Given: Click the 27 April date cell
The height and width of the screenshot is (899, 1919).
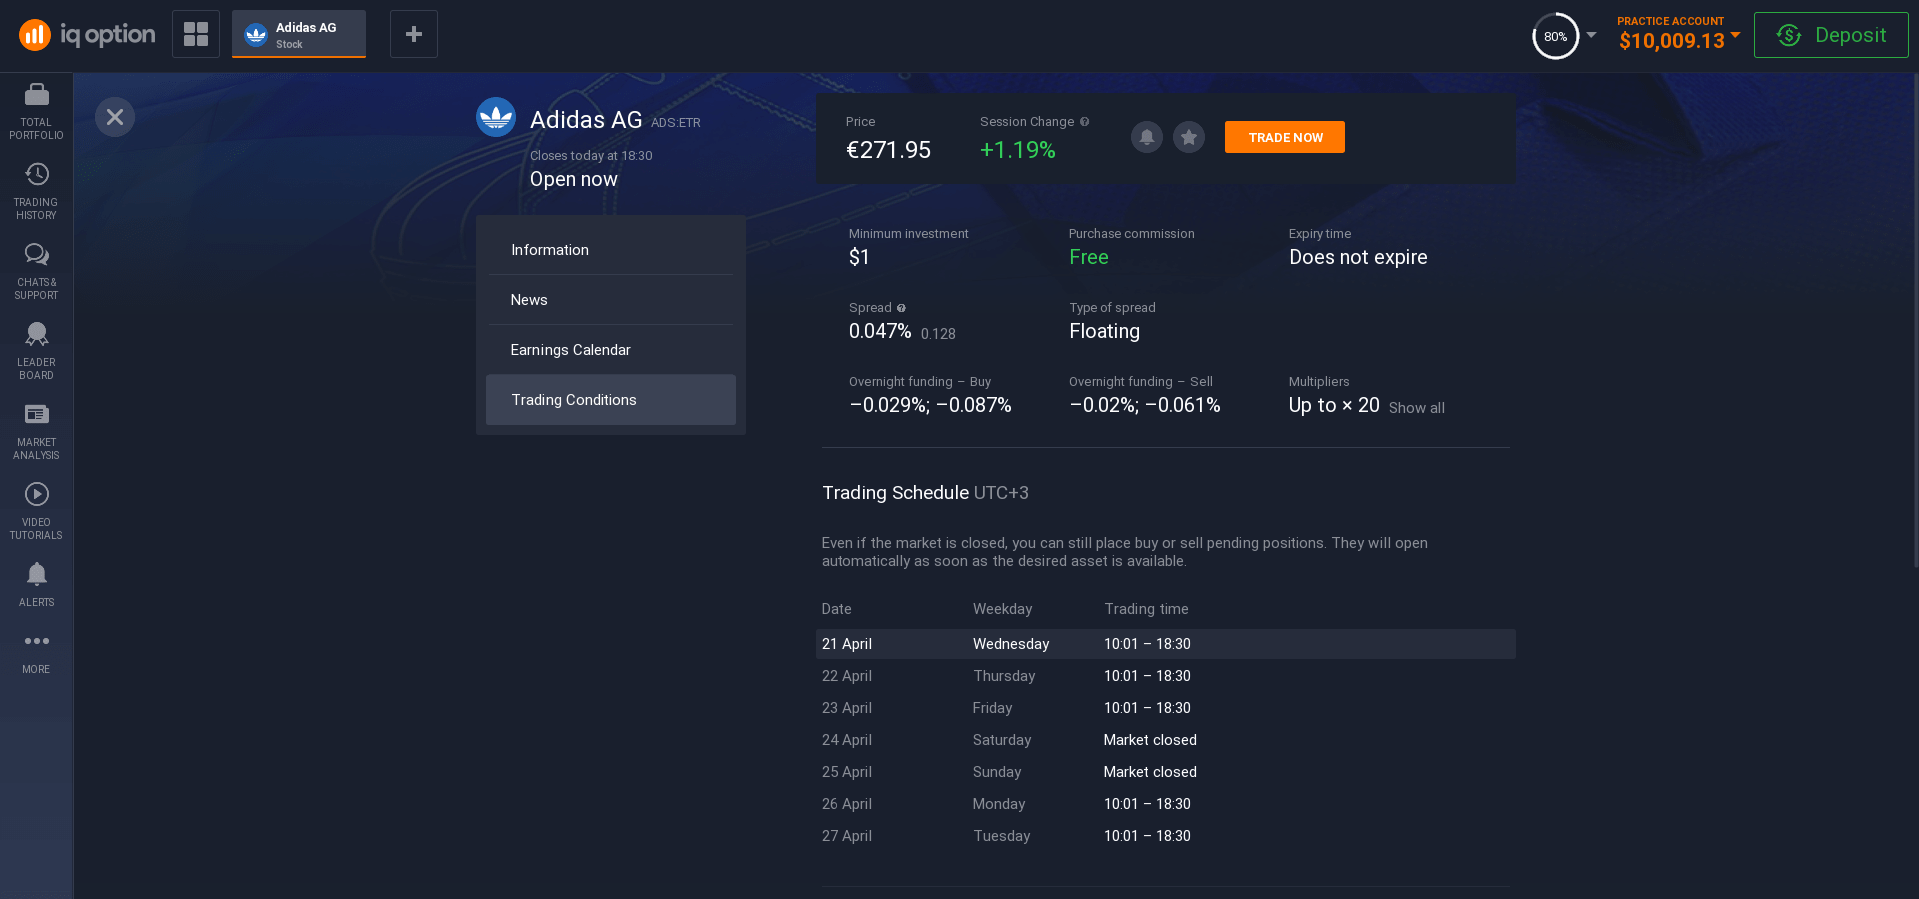Looking at the screenshot, I should click(847, 836).
